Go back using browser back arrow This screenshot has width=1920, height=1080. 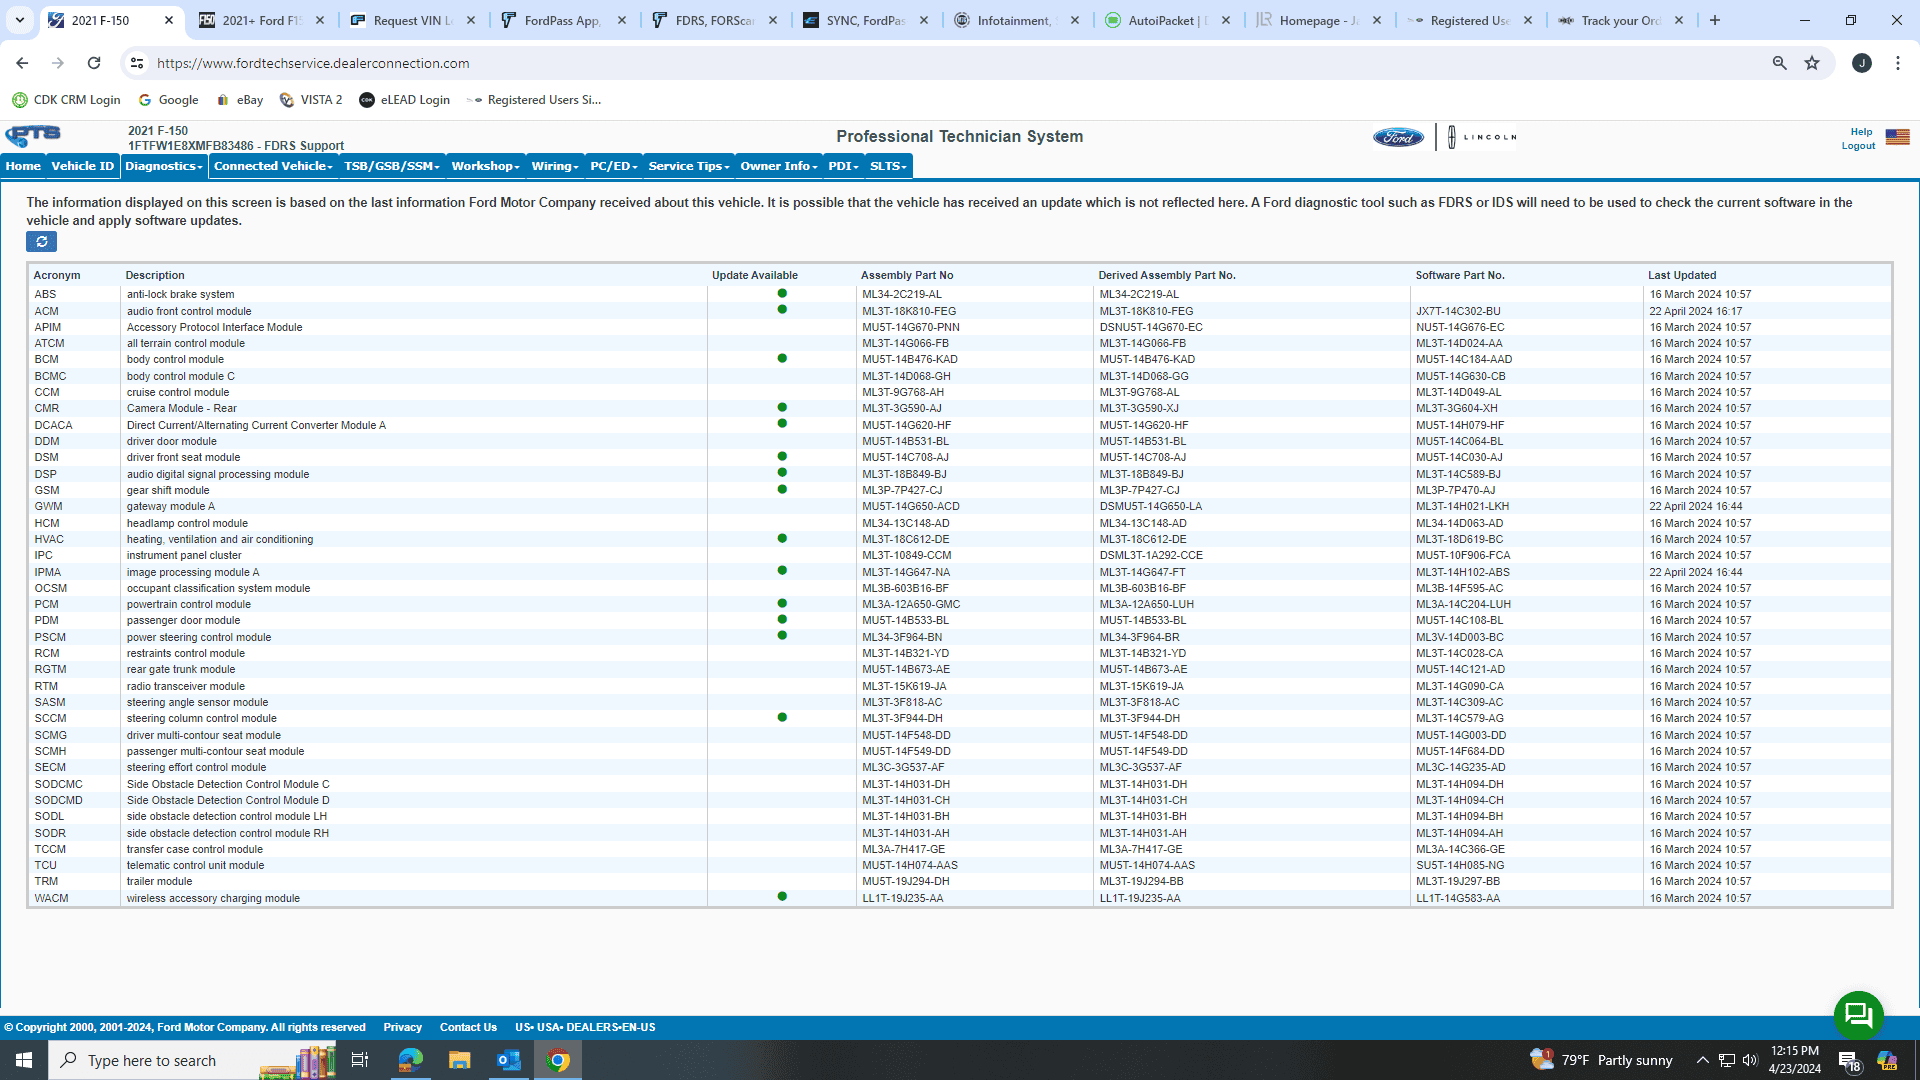point(22,63)
